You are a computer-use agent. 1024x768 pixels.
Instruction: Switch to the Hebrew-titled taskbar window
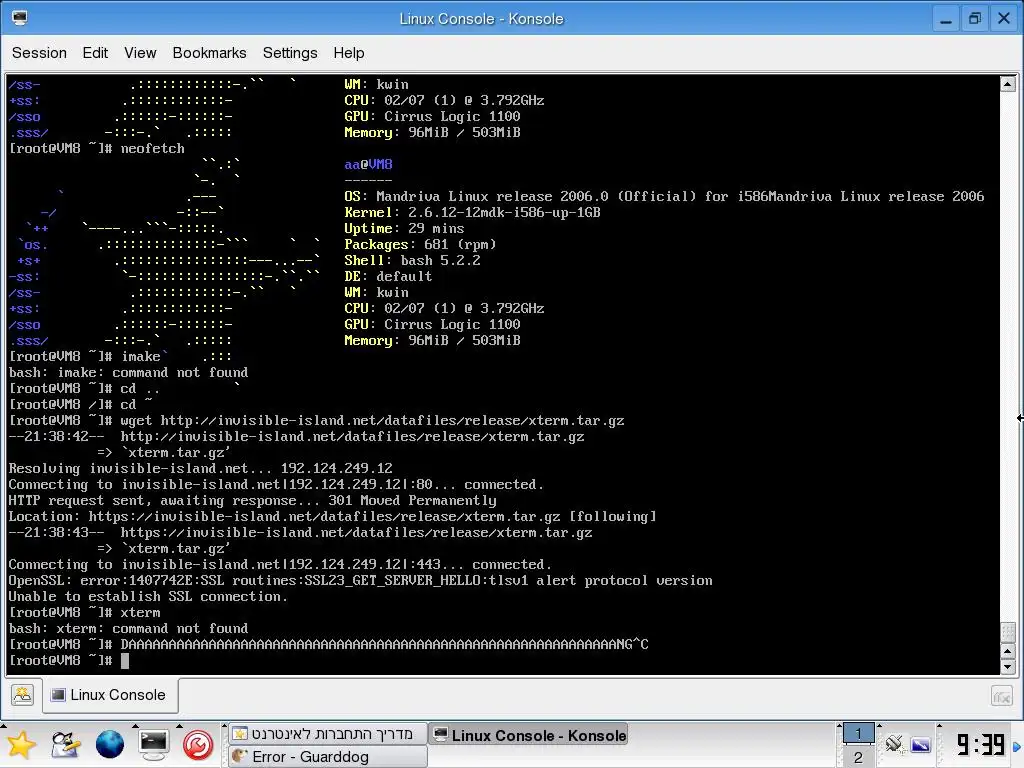pyautogui.click(x=328, y=734)
